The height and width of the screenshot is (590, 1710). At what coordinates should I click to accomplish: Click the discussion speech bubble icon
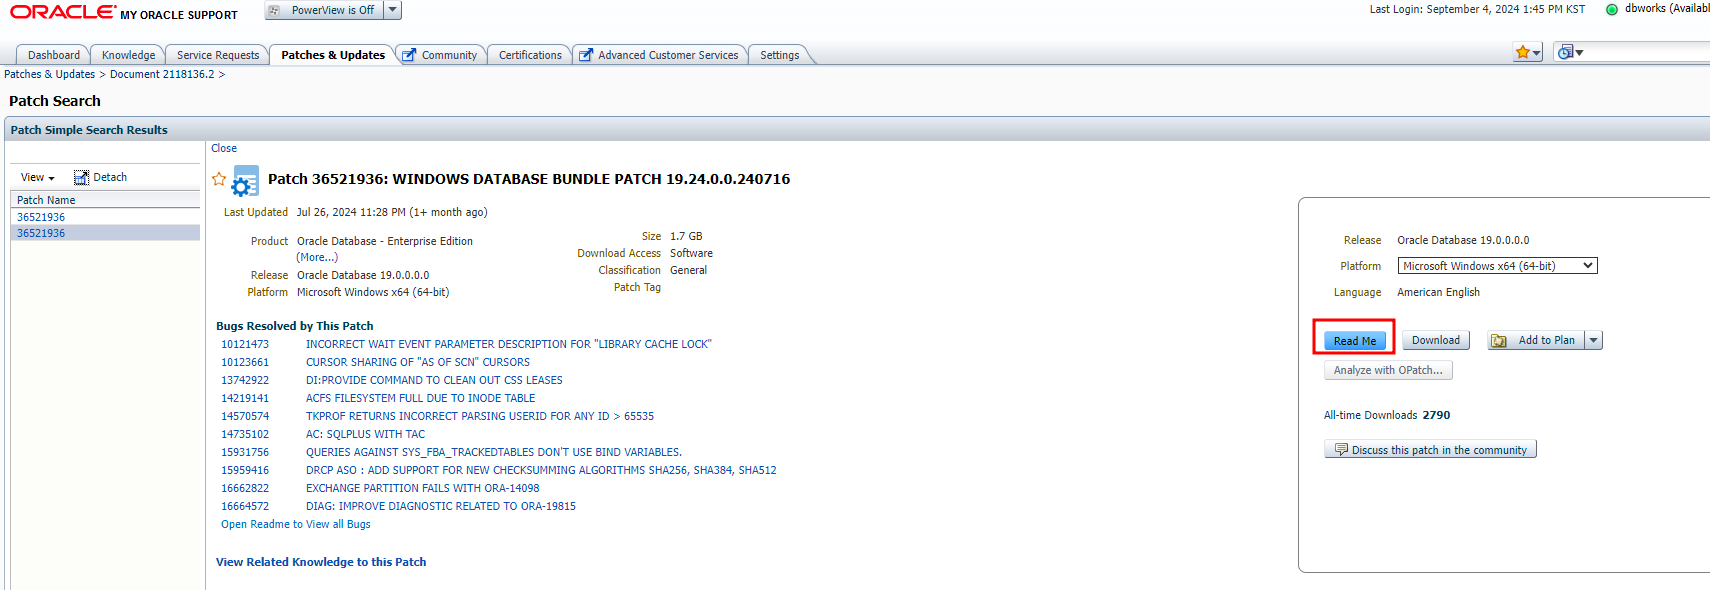pos(1341,450)
